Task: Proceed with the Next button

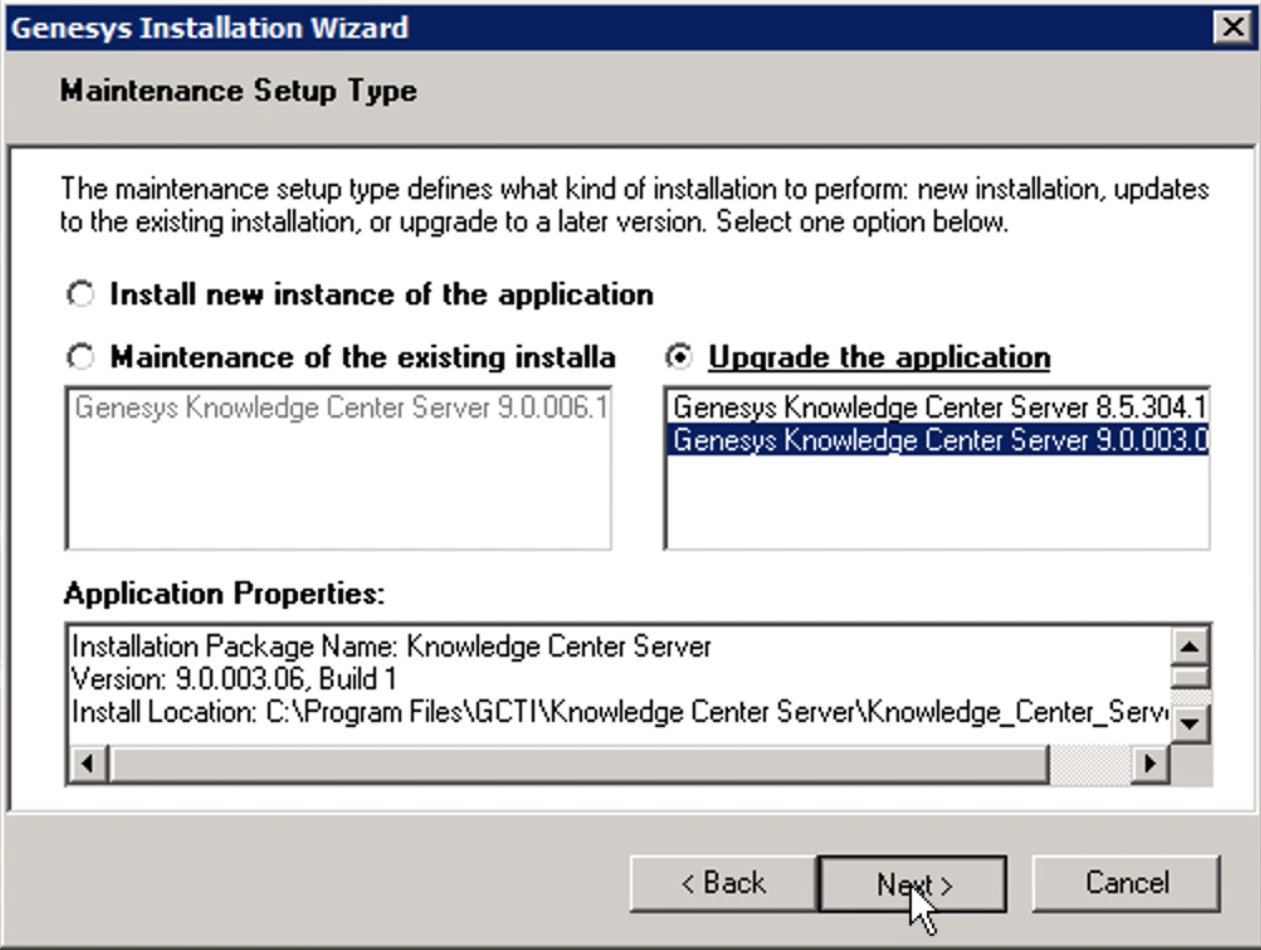Action: pos(912,884)
